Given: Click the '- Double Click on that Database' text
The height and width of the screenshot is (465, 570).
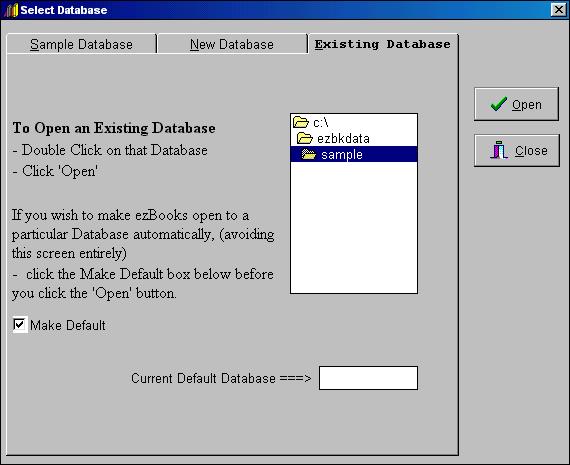Looking at the screenshot, I should [x=110, y=150].
